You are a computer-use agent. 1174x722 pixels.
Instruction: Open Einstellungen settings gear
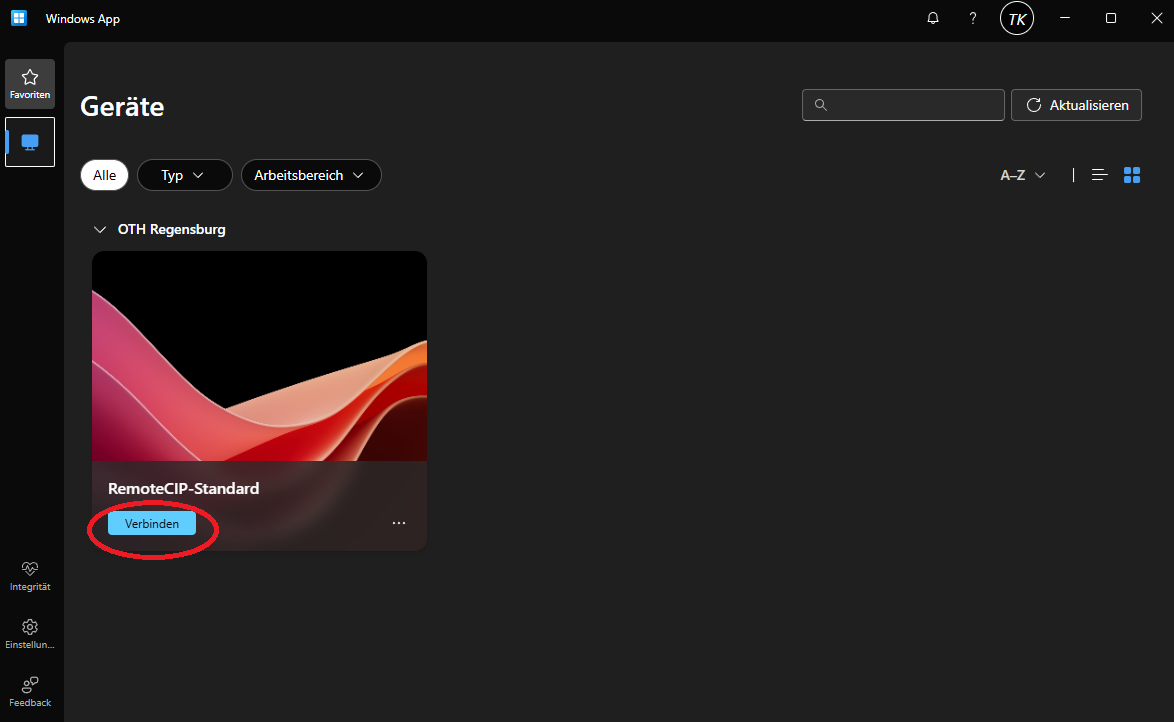pos(30,633)
